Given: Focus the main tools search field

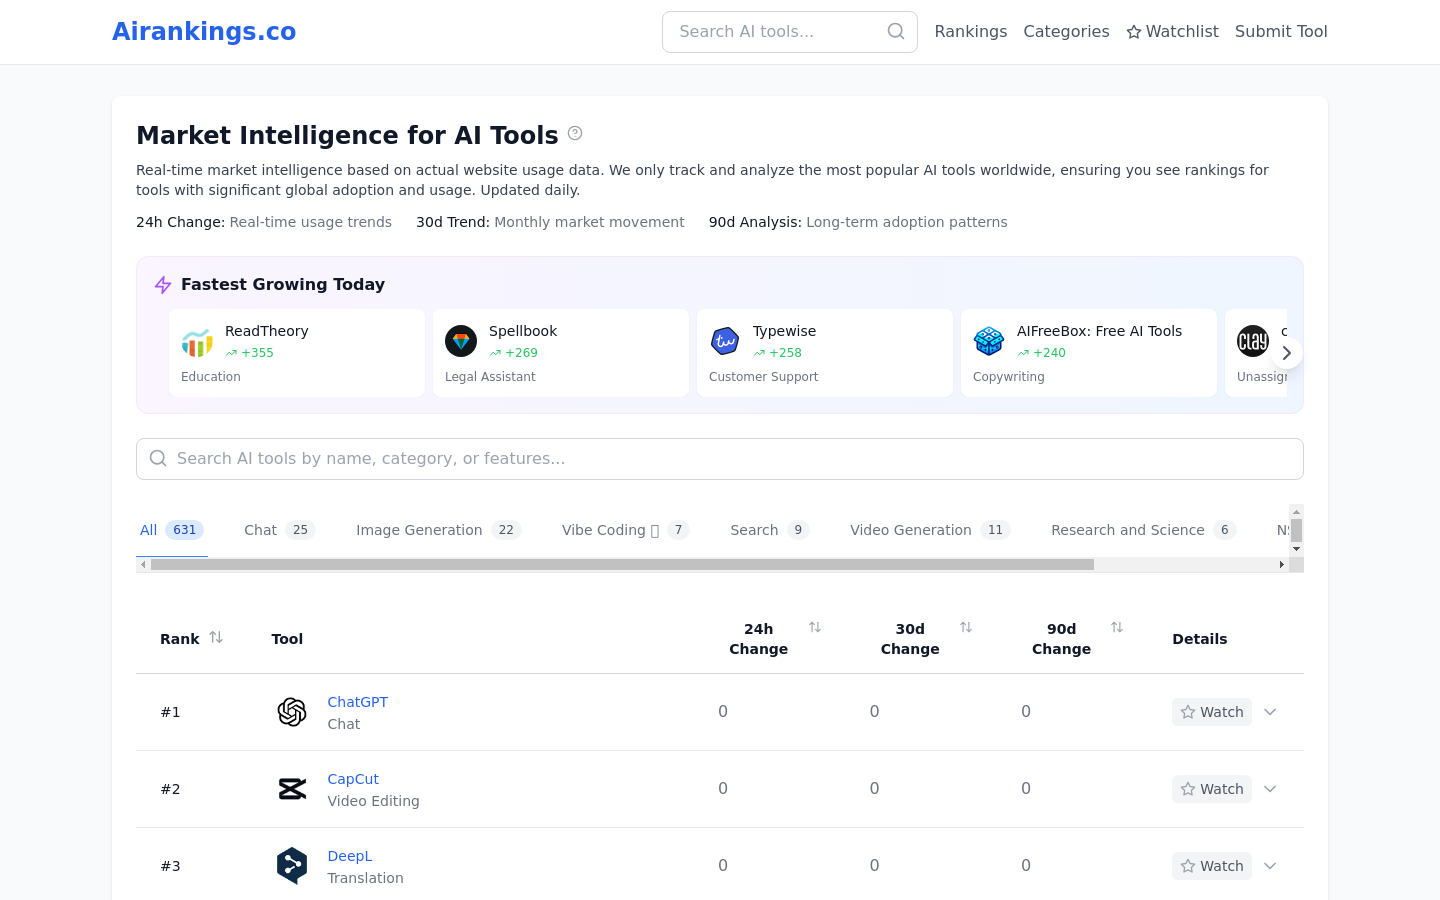Looking at the screenshot, I should 720,459.
